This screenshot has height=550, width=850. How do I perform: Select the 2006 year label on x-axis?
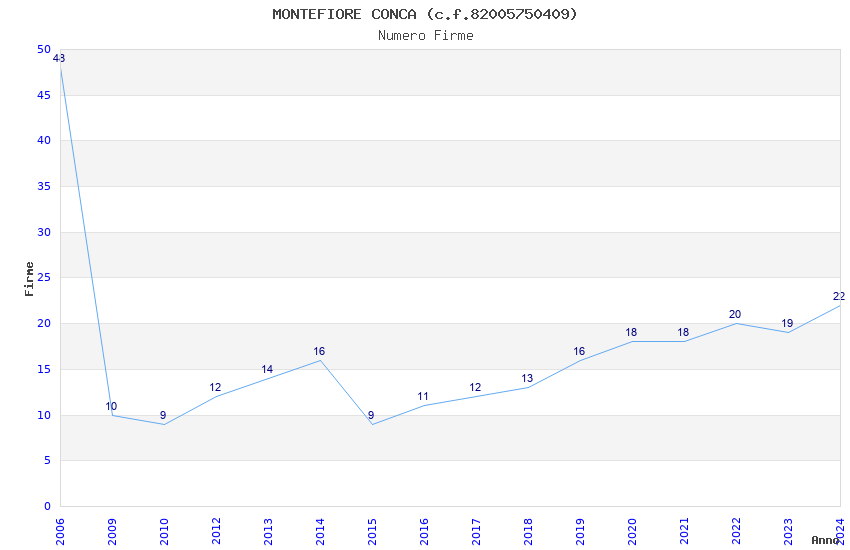[60, 532]
